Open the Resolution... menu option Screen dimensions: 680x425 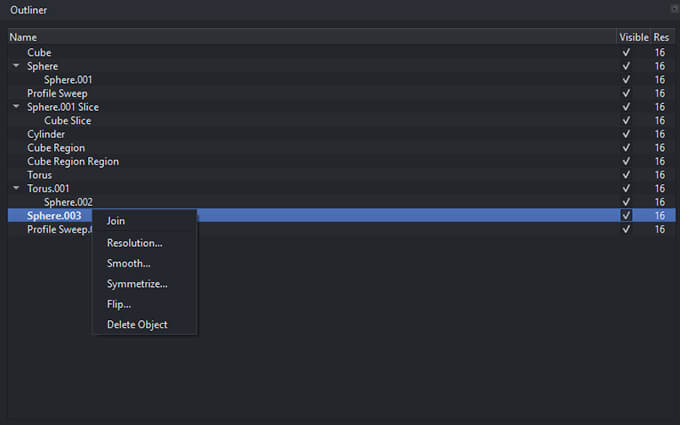click(134, 243)
